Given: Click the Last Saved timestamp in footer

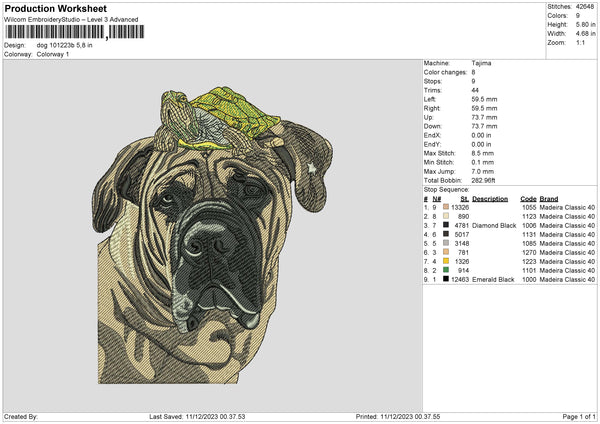Looking at the screenshot, I should click(x=197, y=416).
